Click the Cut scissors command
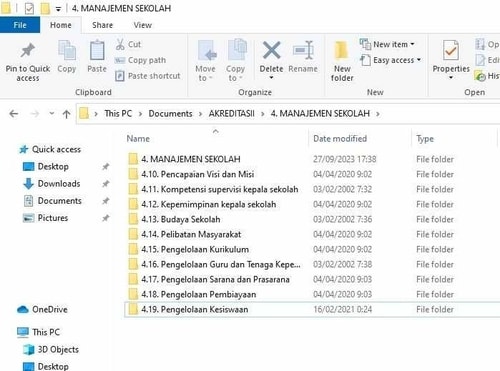 [129, 44]
